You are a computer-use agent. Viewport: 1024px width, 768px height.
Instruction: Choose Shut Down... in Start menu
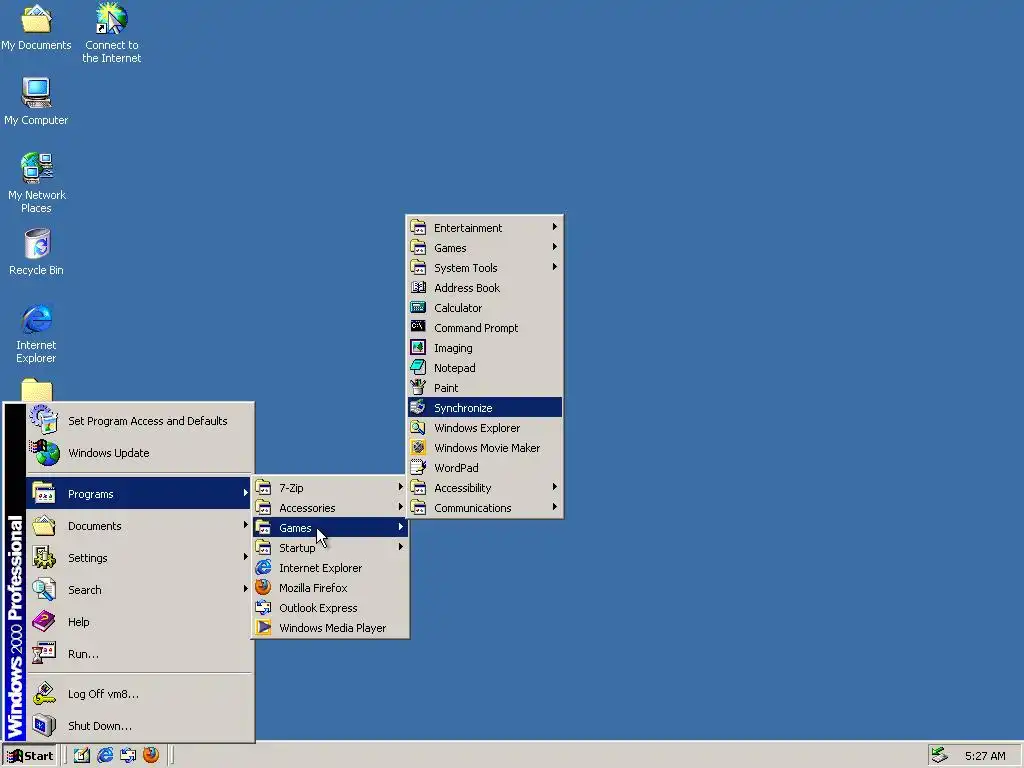click(139, 726)
